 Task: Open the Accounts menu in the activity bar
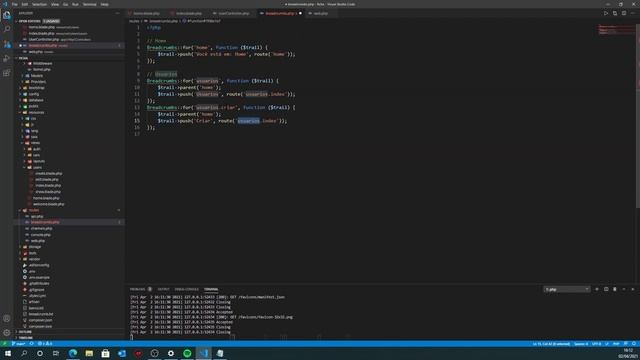click(7, 318)
